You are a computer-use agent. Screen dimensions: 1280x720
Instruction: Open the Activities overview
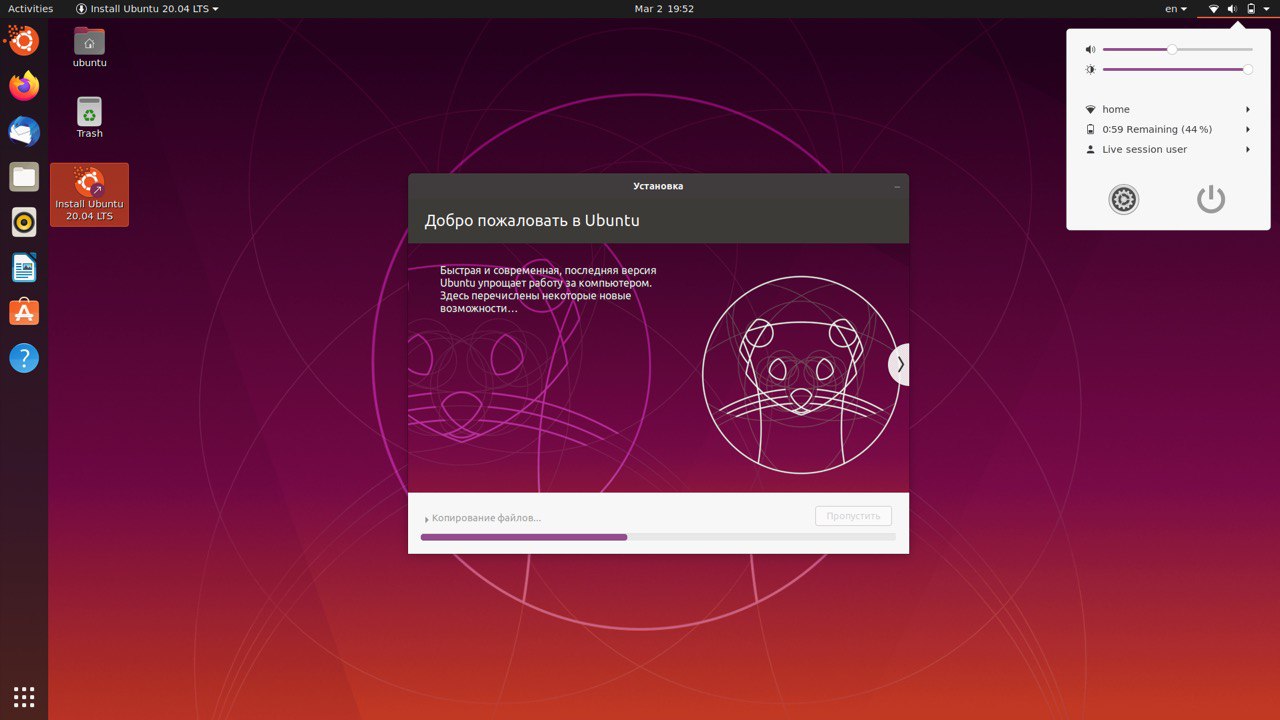tap(30, 9)
